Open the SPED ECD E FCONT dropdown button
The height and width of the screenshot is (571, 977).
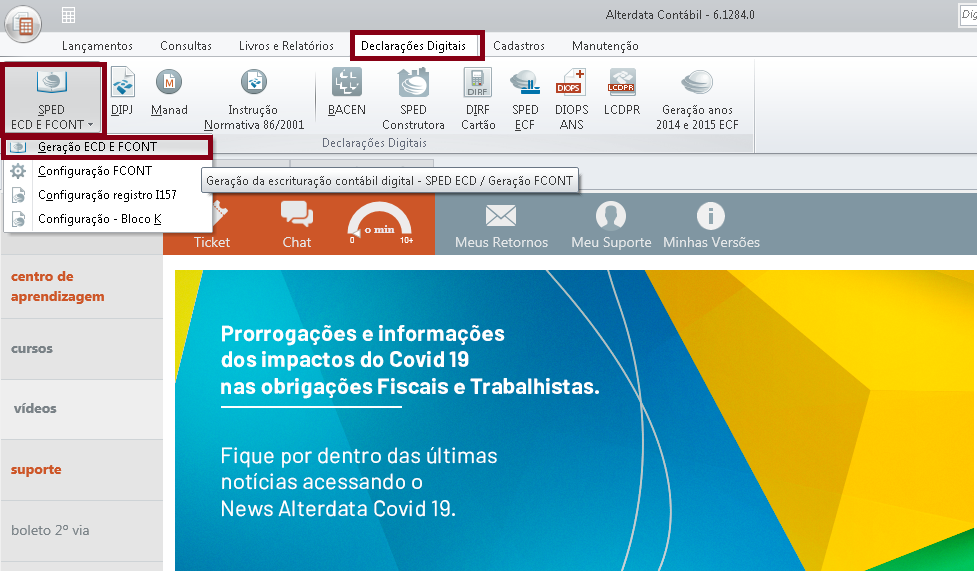[52, 98]
